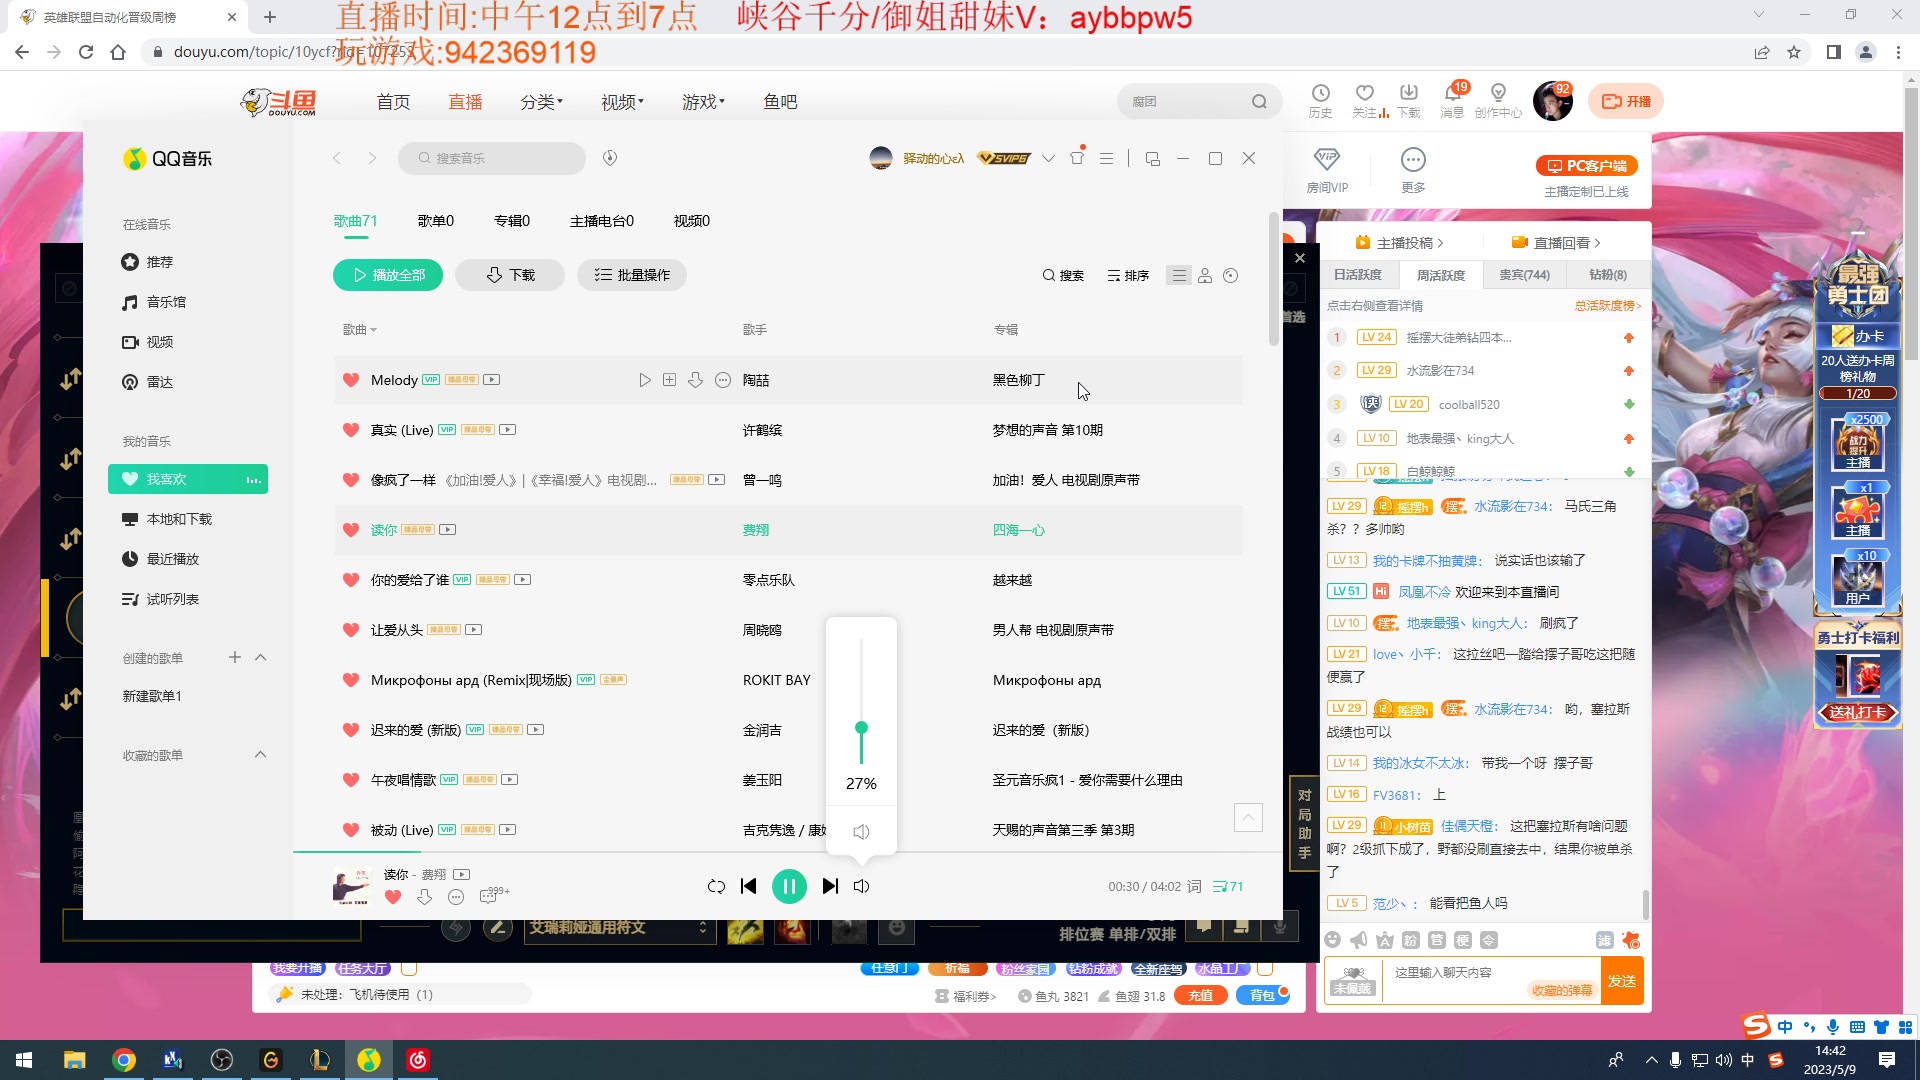Open the account dropdown arrow beside SVIP
Viewport: 1920px width, 1080px height.
point(1048,158)
